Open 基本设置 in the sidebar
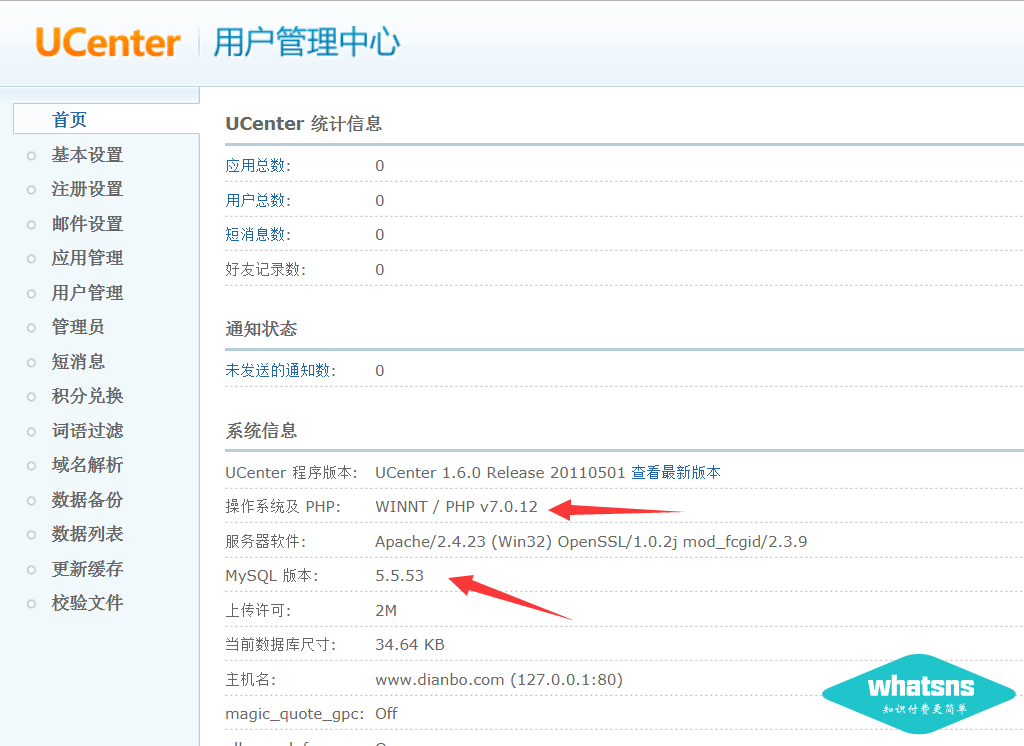Image resolution: width=1024 pixels, height=746 pixels. 87,155
